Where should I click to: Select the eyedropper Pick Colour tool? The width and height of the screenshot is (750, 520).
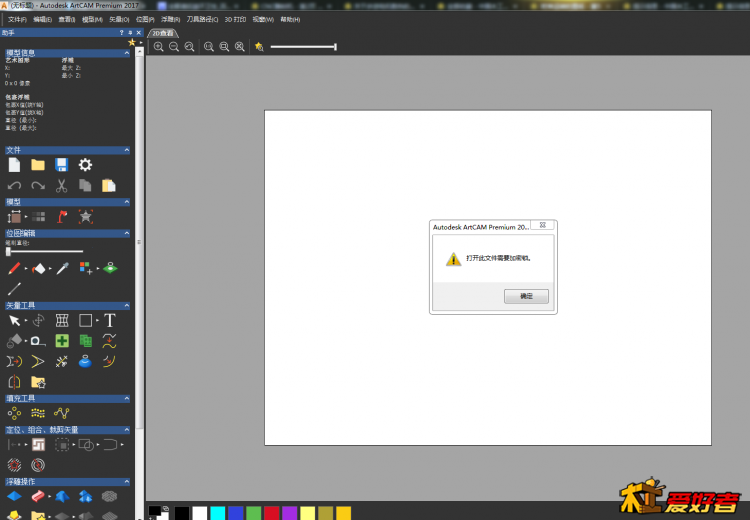tap(62, 268)
